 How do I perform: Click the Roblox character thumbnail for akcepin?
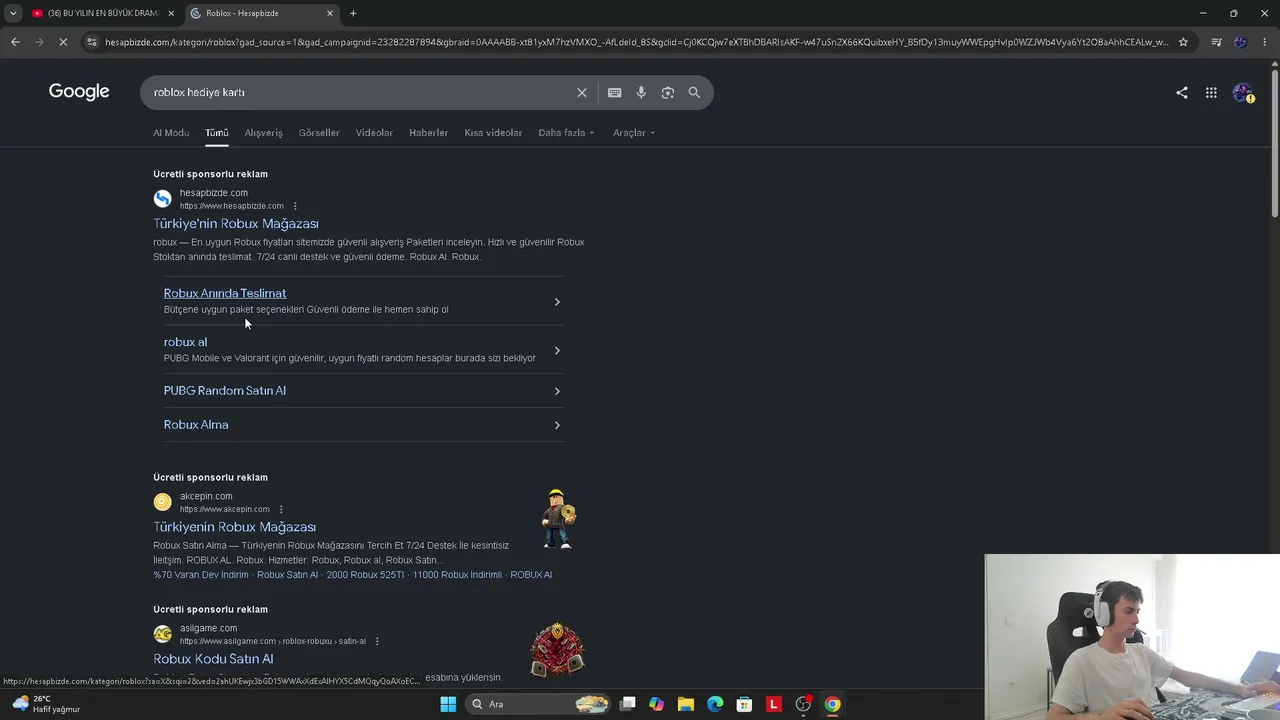pos(558,519)
